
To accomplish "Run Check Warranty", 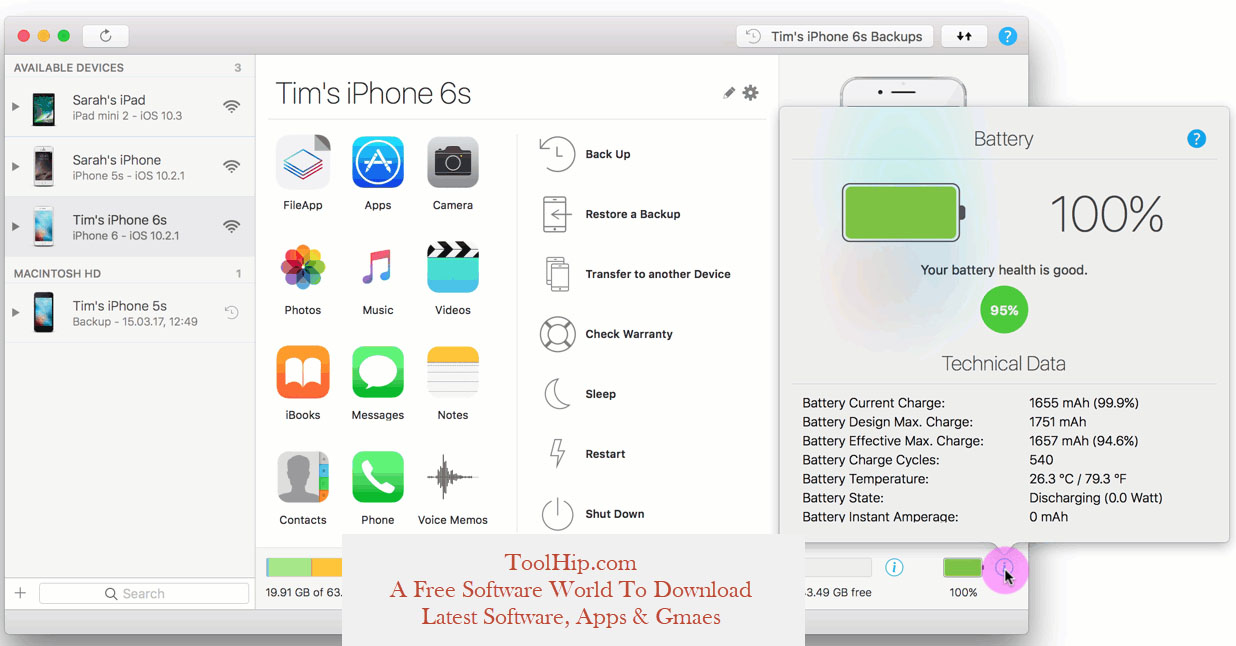I will pyautogui.click(x=606, y=334).
